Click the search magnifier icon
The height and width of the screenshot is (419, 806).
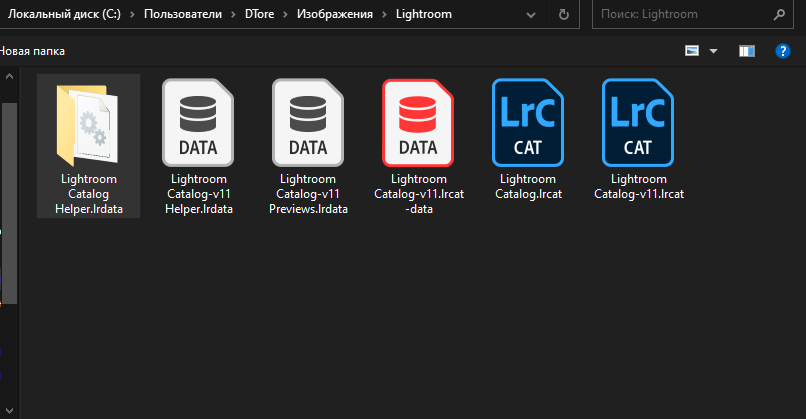tap(777, 15)
